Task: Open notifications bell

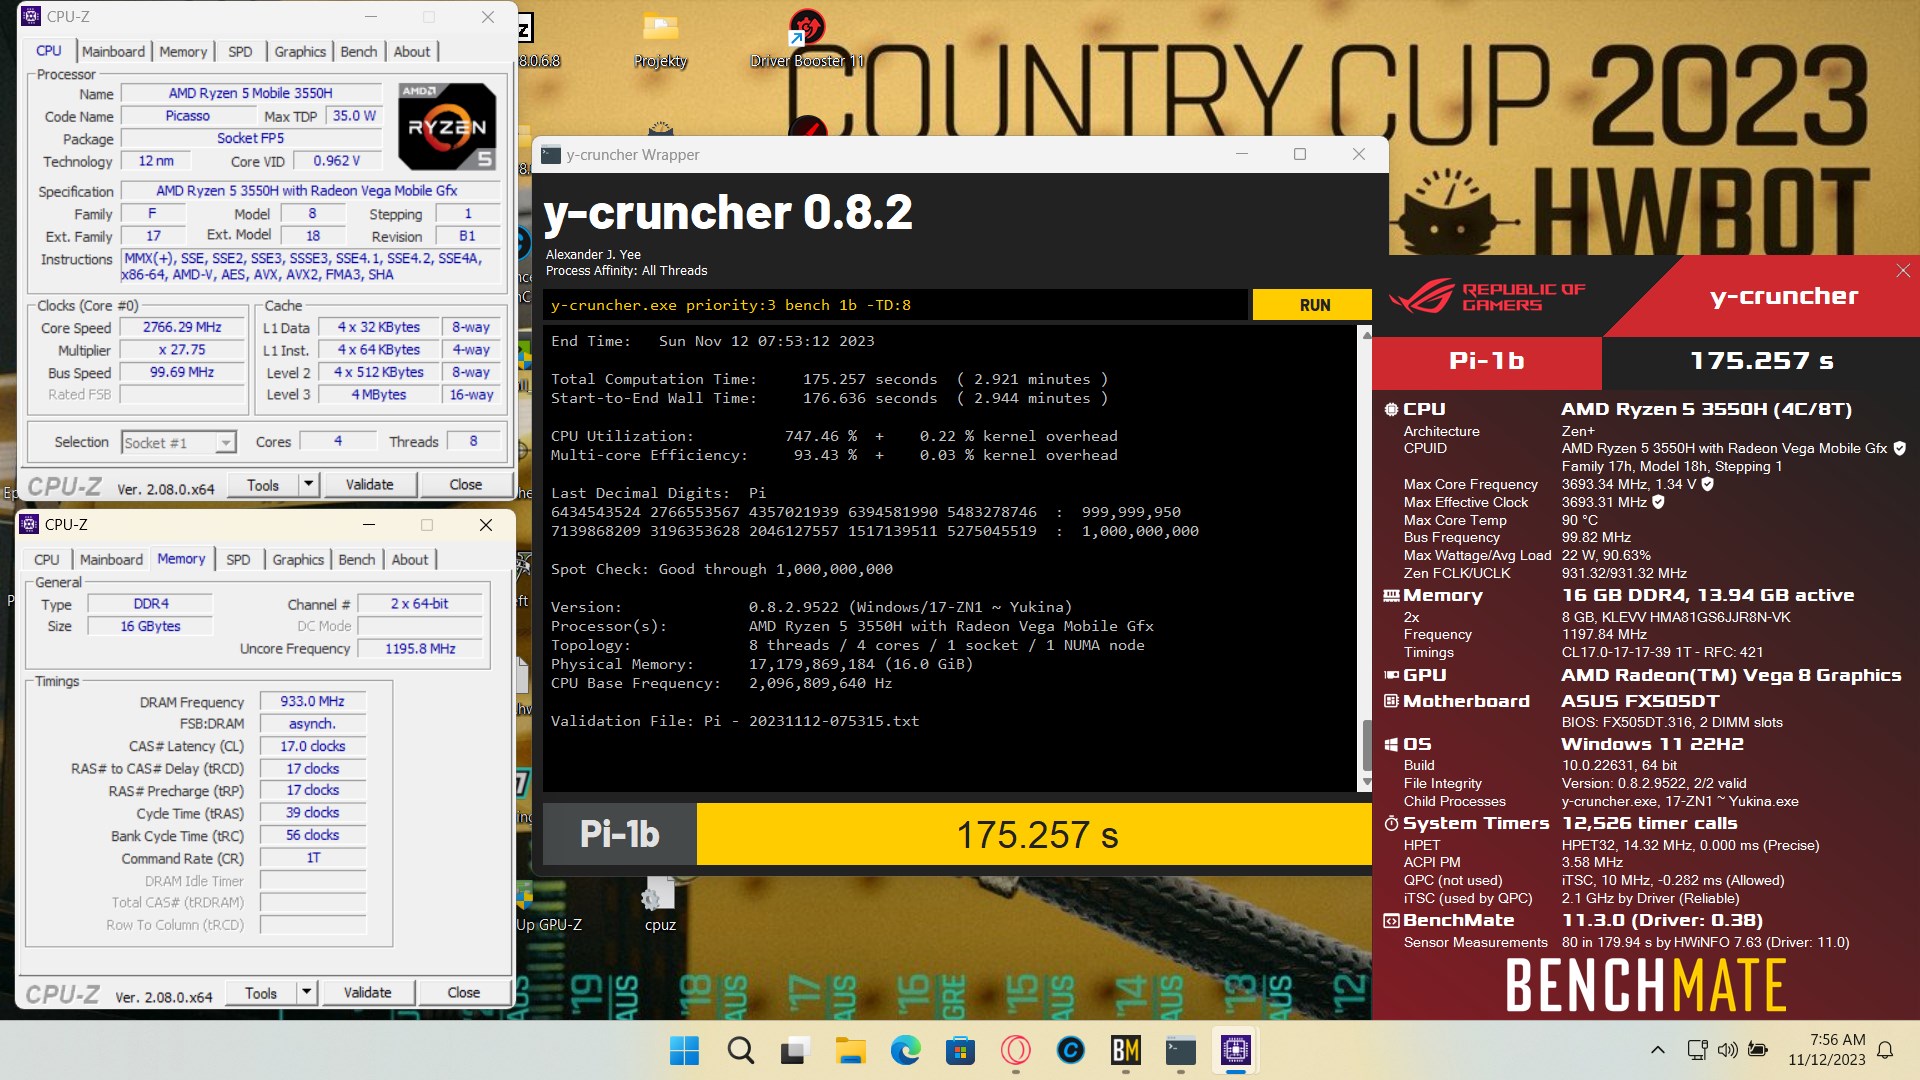Action: (x=1885, y=1050)
